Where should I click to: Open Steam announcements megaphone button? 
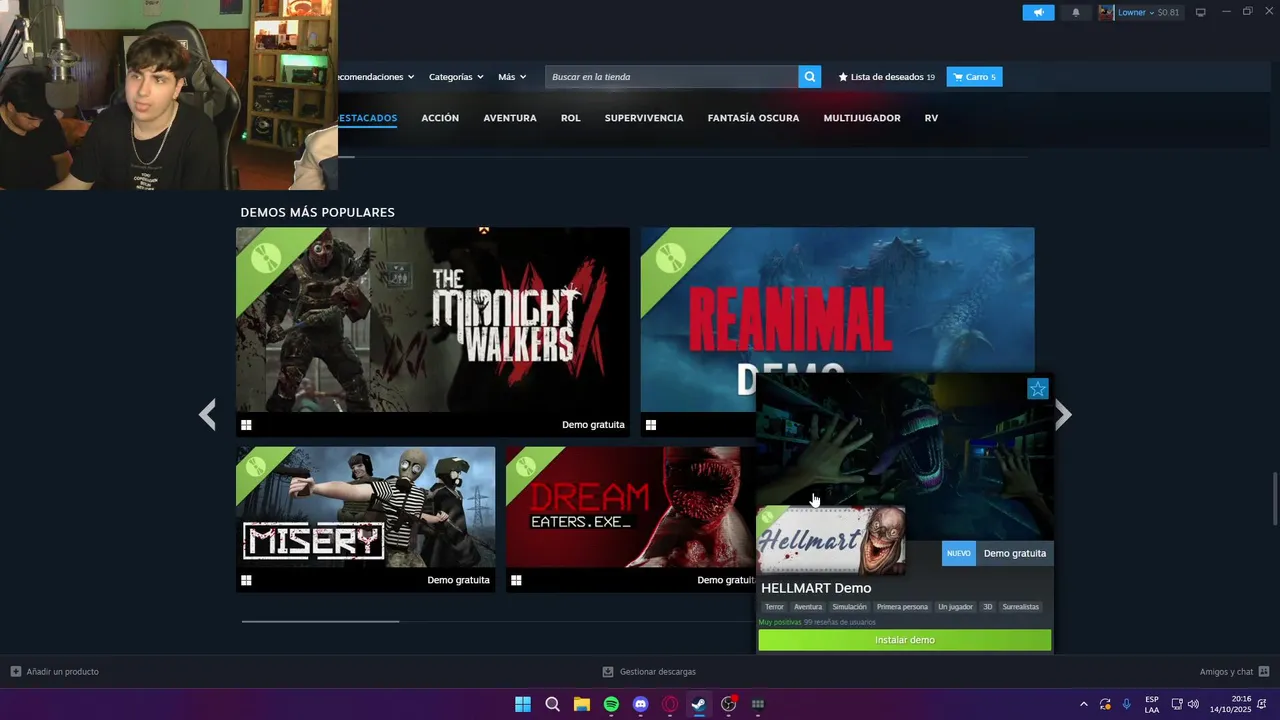pos(1038,12)
